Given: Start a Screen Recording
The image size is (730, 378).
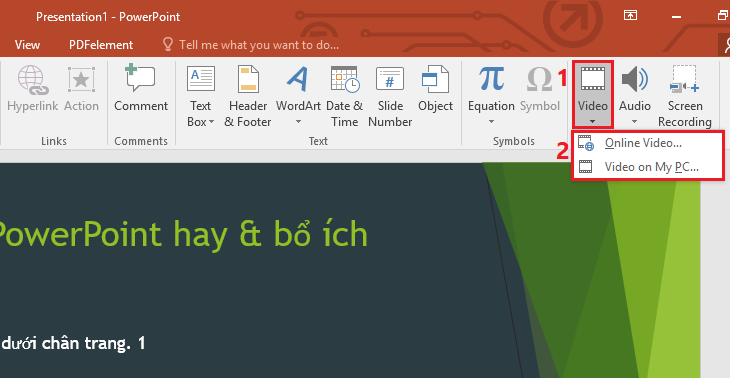Looking at the screenshot, I should point(684,95).
